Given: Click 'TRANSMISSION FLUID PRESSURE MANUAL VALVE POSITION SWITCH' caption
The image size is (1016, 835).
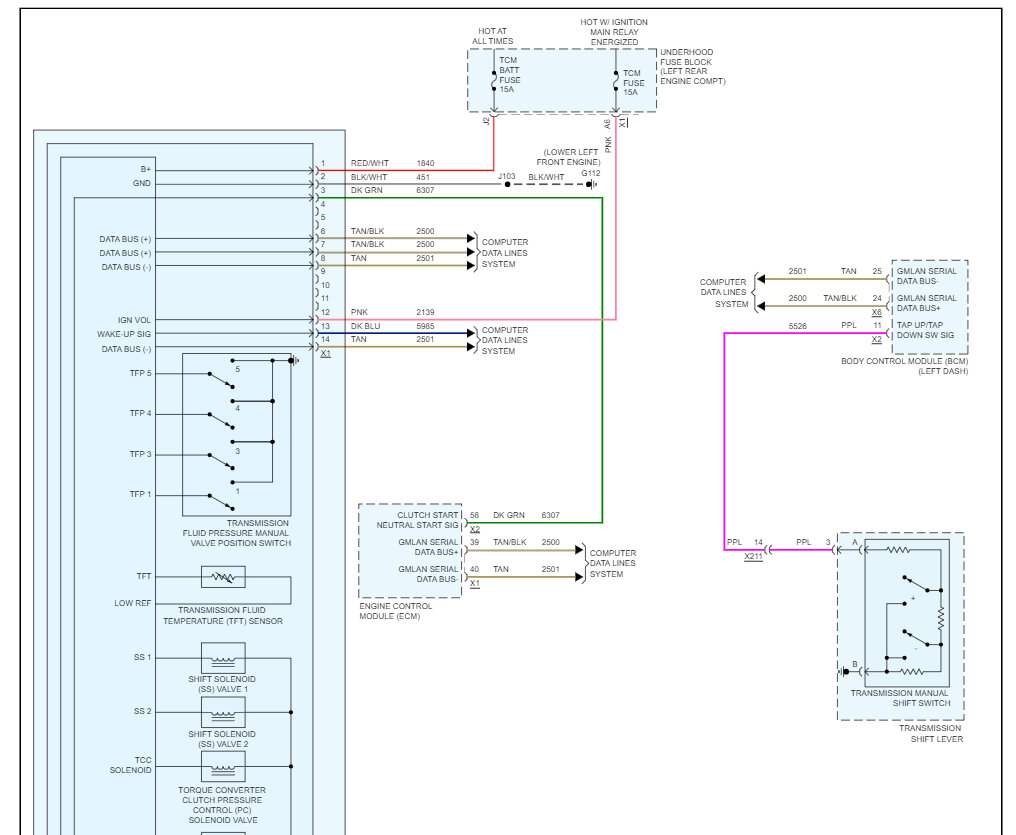Looking at the screenshot, I should [x=236, y=533].
